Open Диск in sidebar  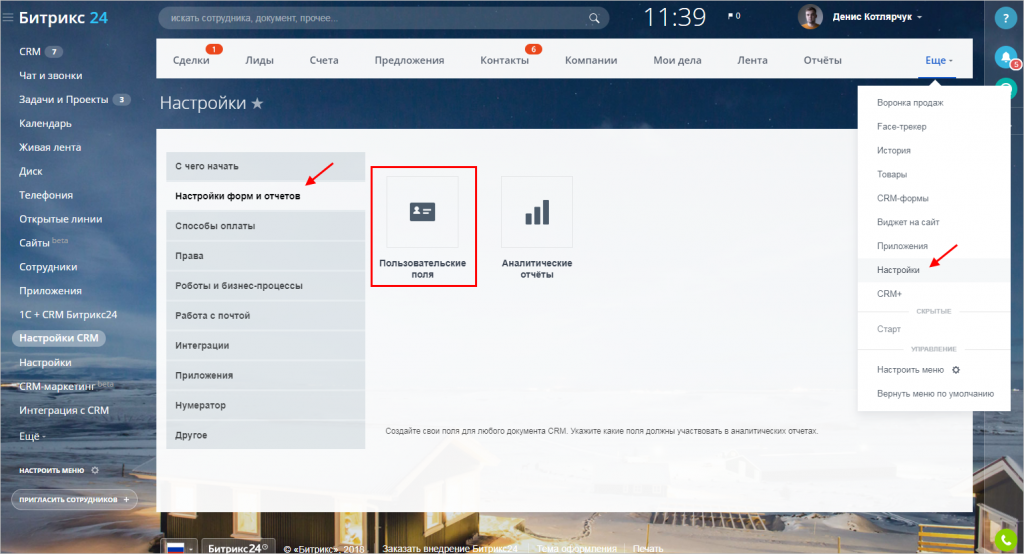click(31, 171)
